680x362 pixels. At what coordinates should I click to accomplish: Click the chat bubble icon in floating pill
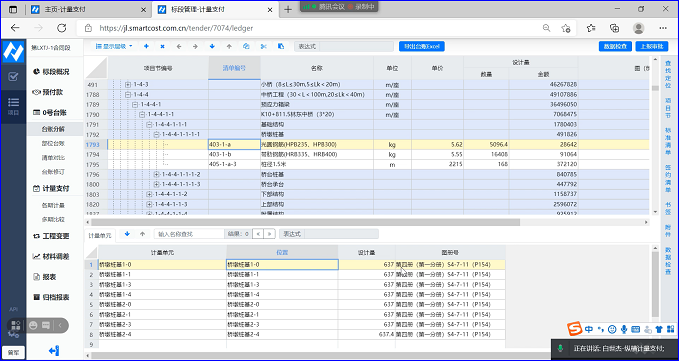(x=46, y=325)
